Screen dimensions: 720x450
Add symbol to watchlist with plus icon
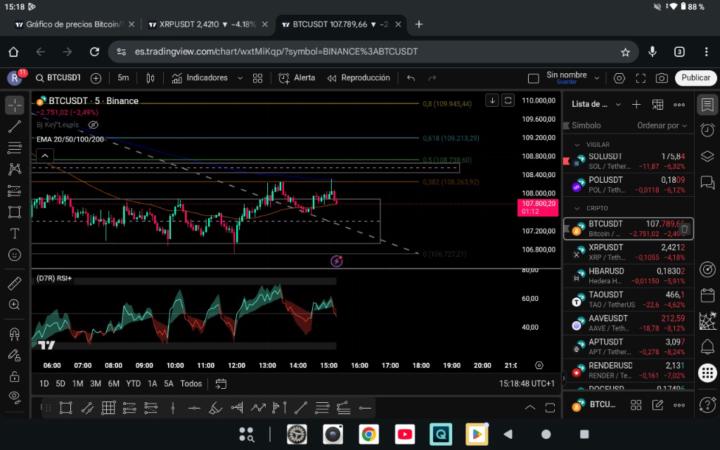pos(636,104)
